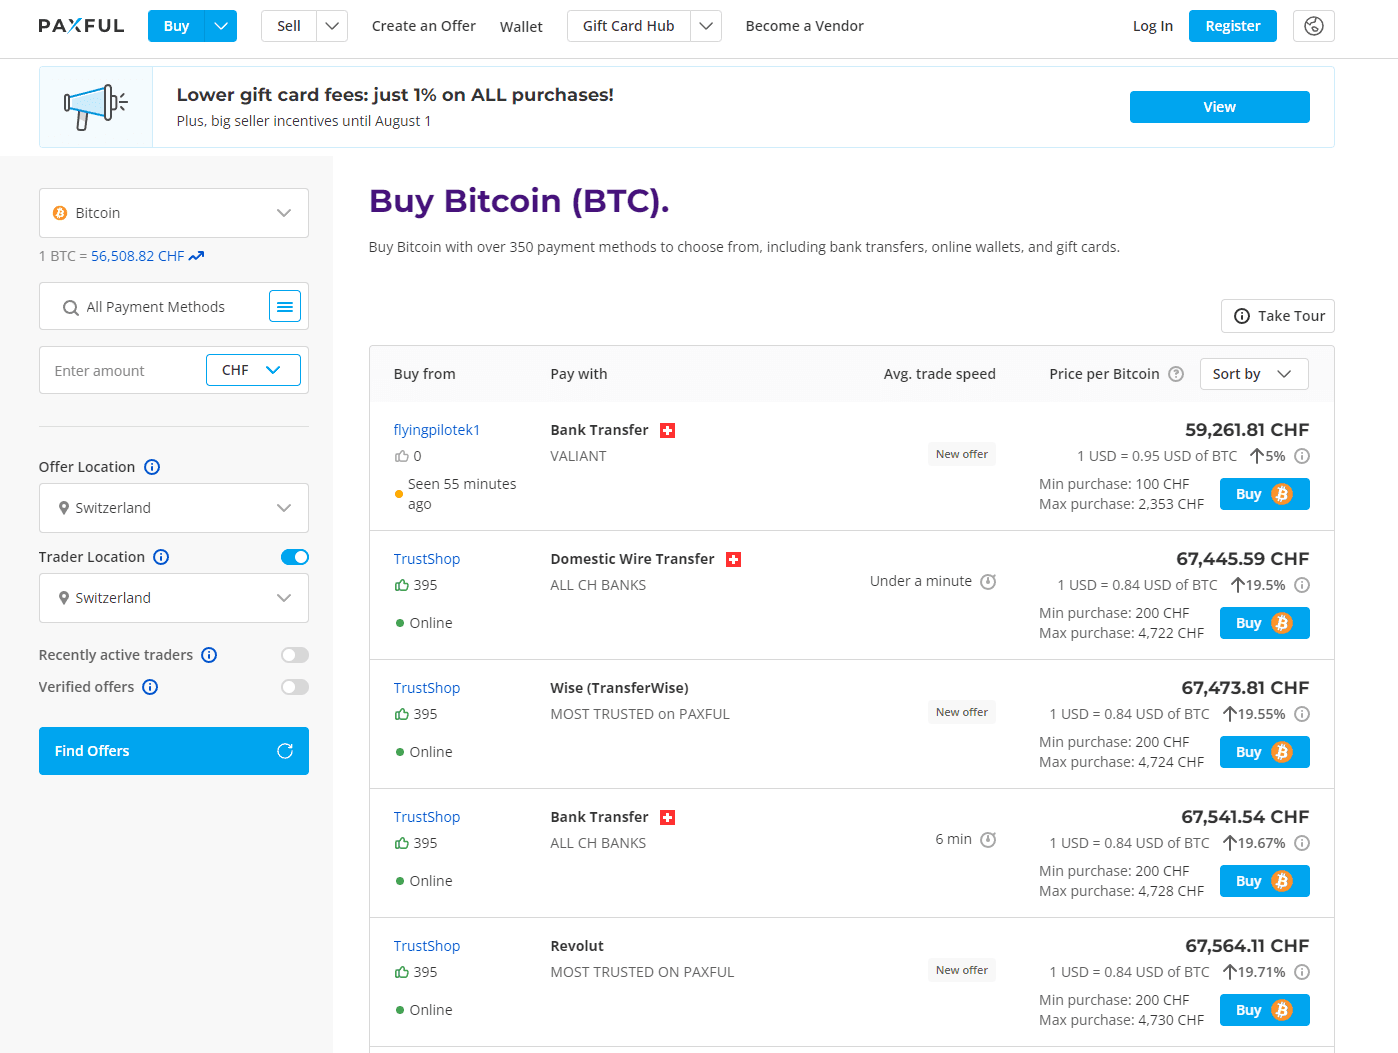
Task: Click the refresh icon in Find Offers button
Action: 285,751
